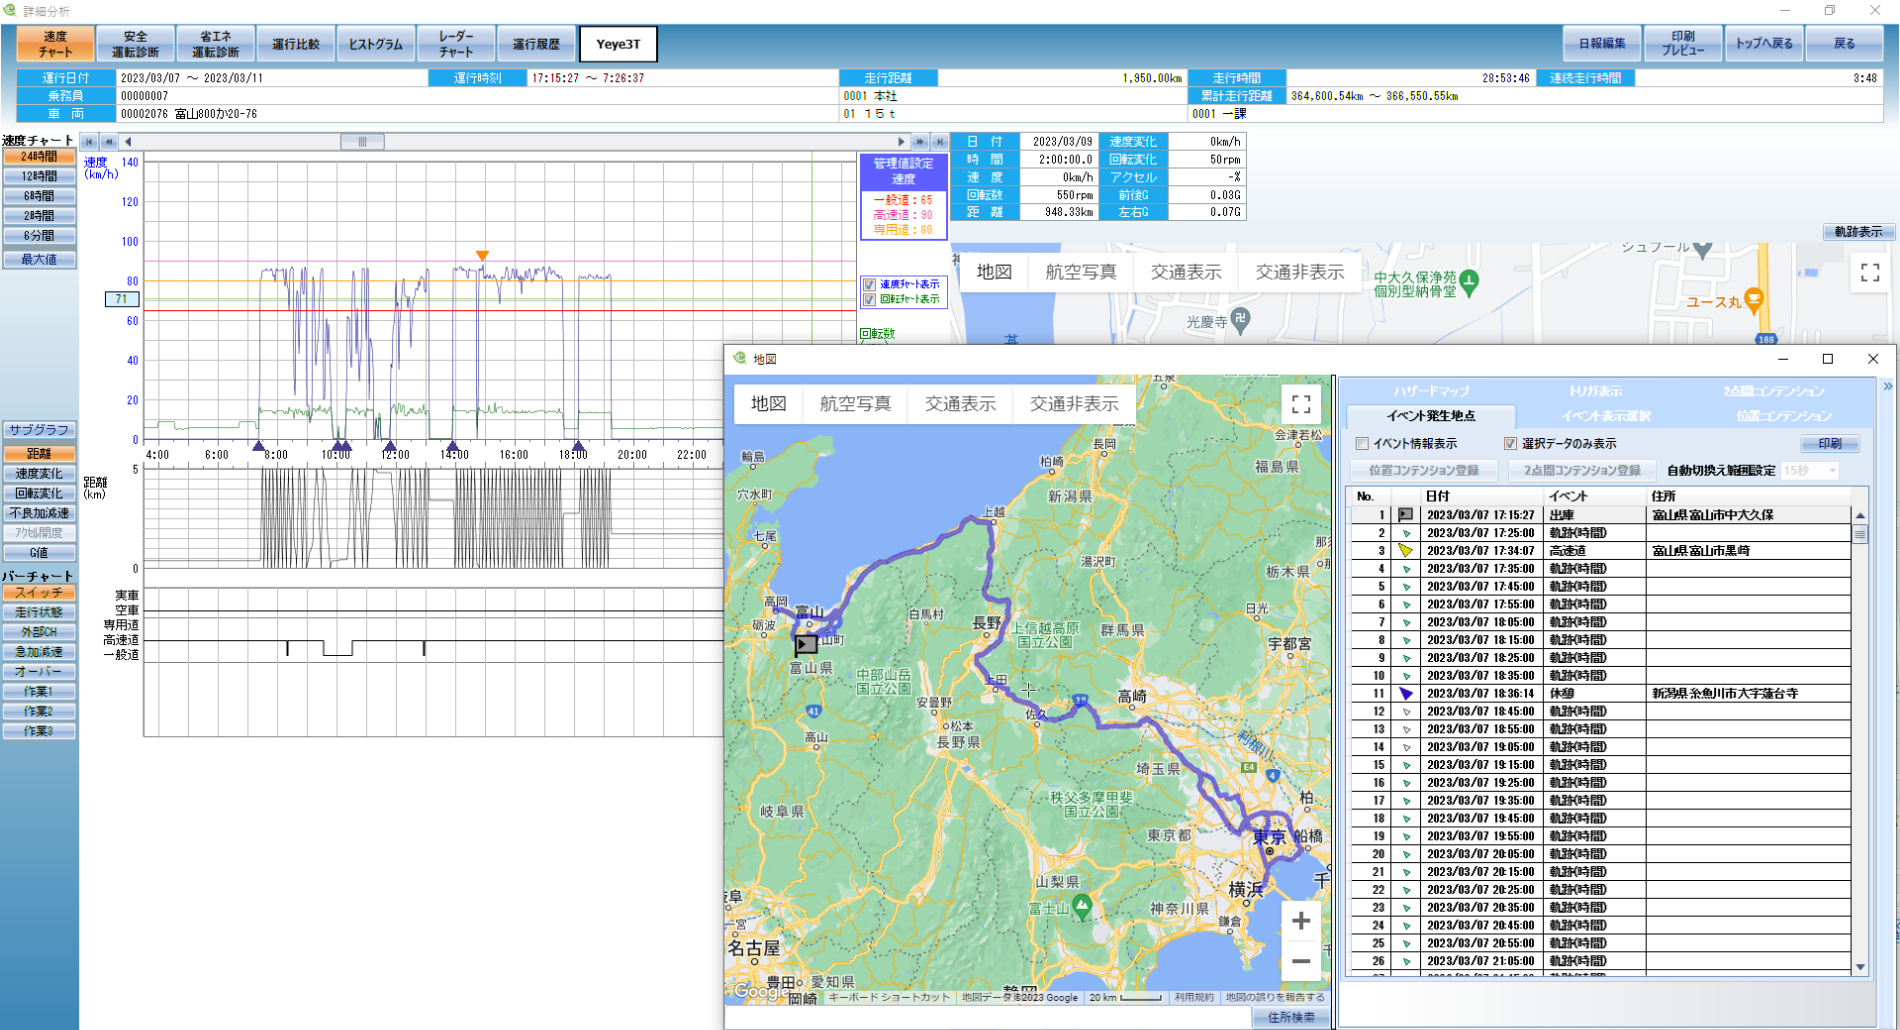The width and height of the screenshot is (1900, 1030).
Task: Toggle 回転チャート表示 checkbox
Action: pos(869,300)
